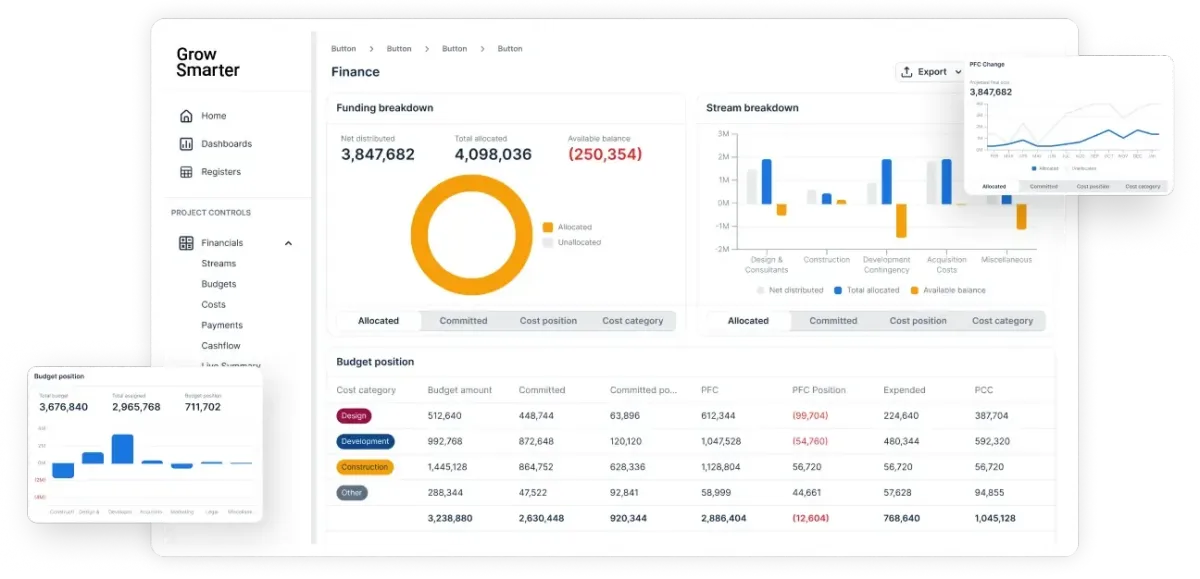Select Cost position tab in Funding breakdown

[x=548, y=321]
